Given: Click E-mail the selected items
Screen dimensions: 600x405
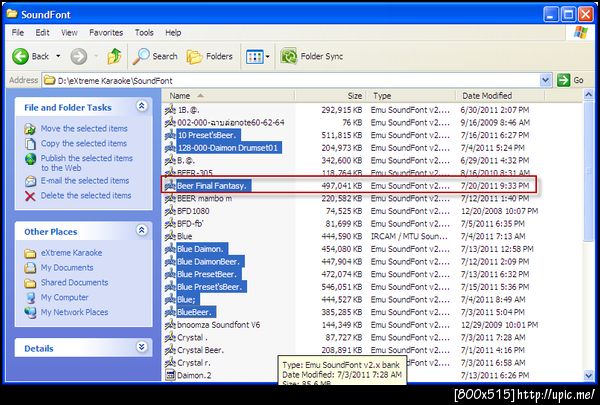Looking at the screenshot, I should coord(85,181).
